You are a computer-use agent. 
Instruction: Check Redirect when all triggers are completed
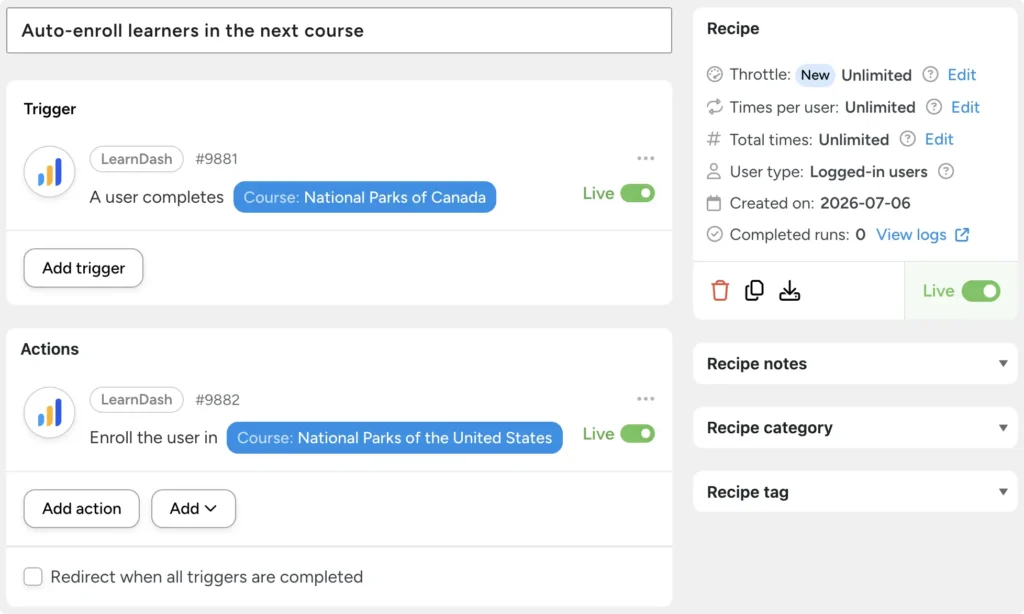(33, 577)
